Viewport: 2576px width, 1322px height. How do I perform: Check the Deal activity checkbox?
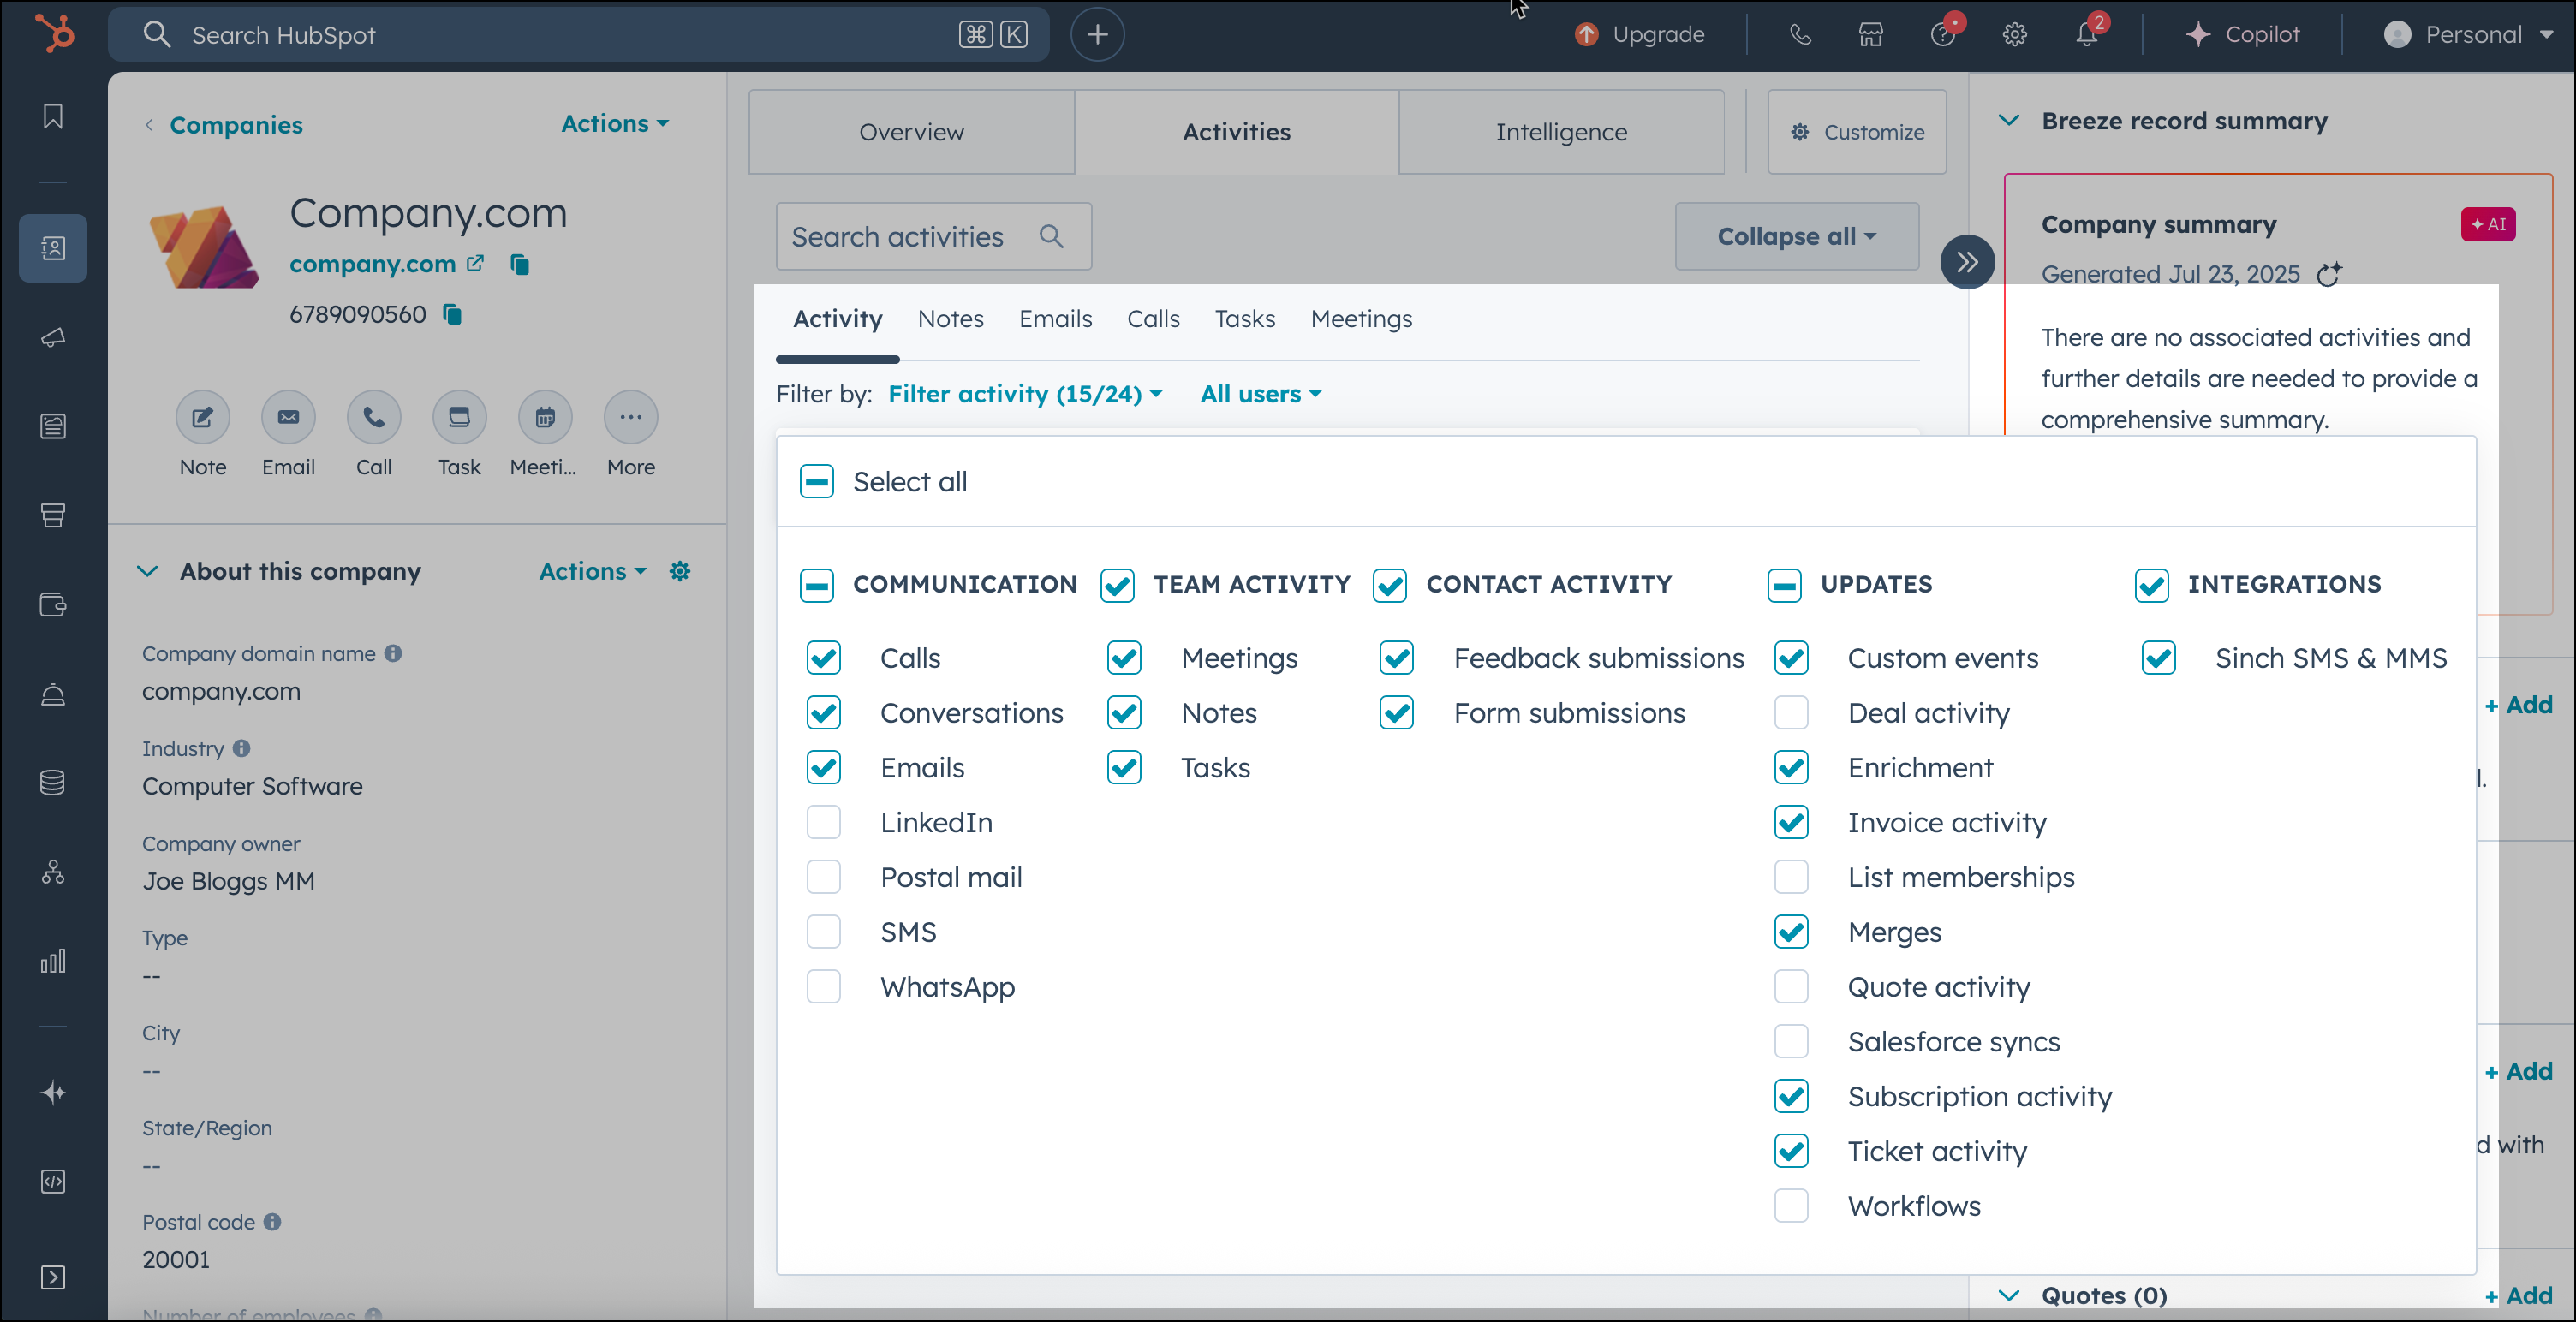[1792, 712]
